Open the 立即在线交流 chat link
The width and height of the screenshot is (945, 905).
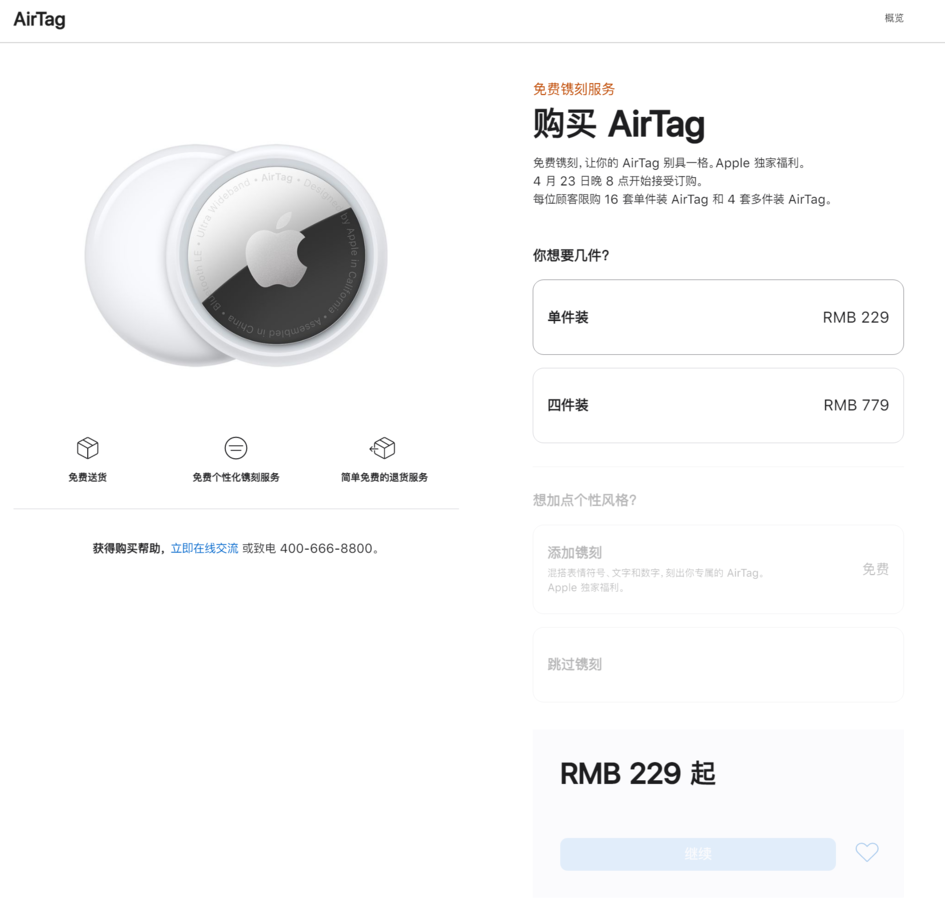(204, 548)
